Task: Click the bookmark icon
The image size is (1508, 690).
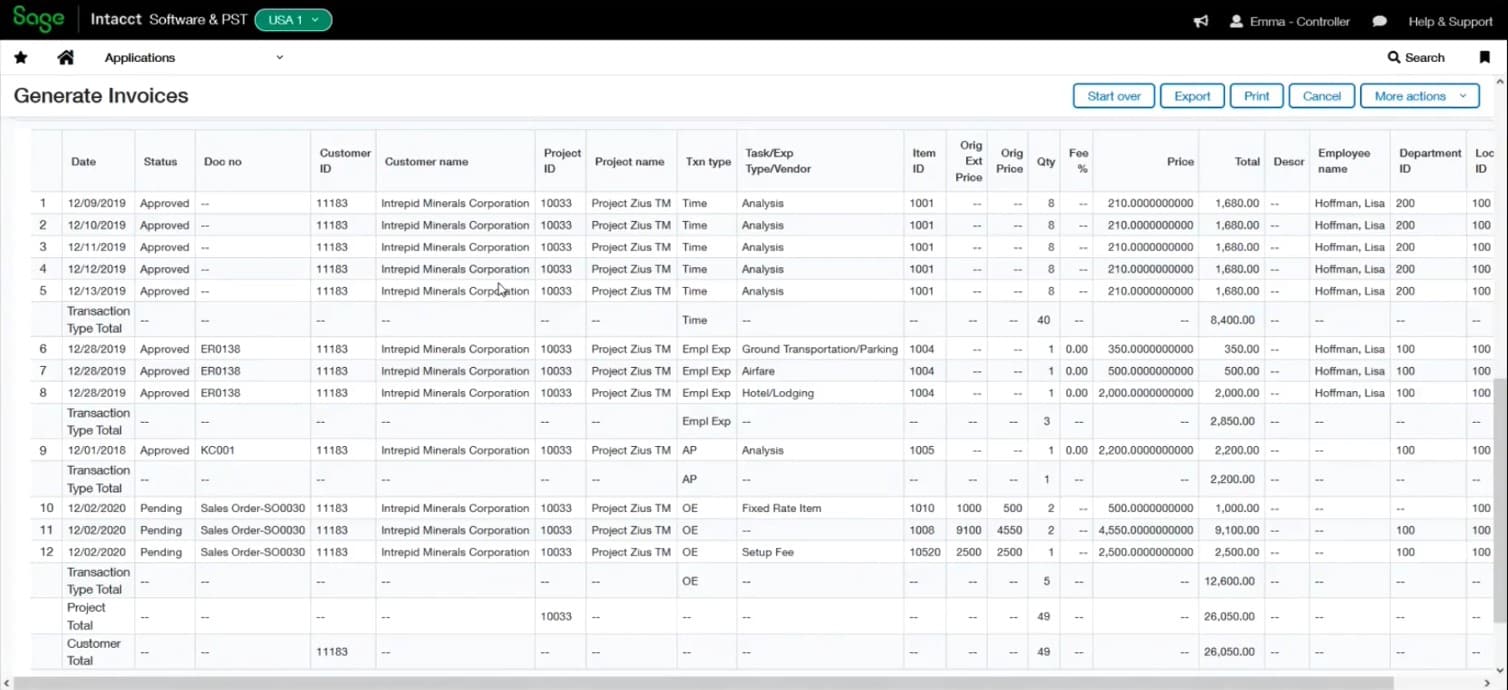Action: coord(1484,58)
